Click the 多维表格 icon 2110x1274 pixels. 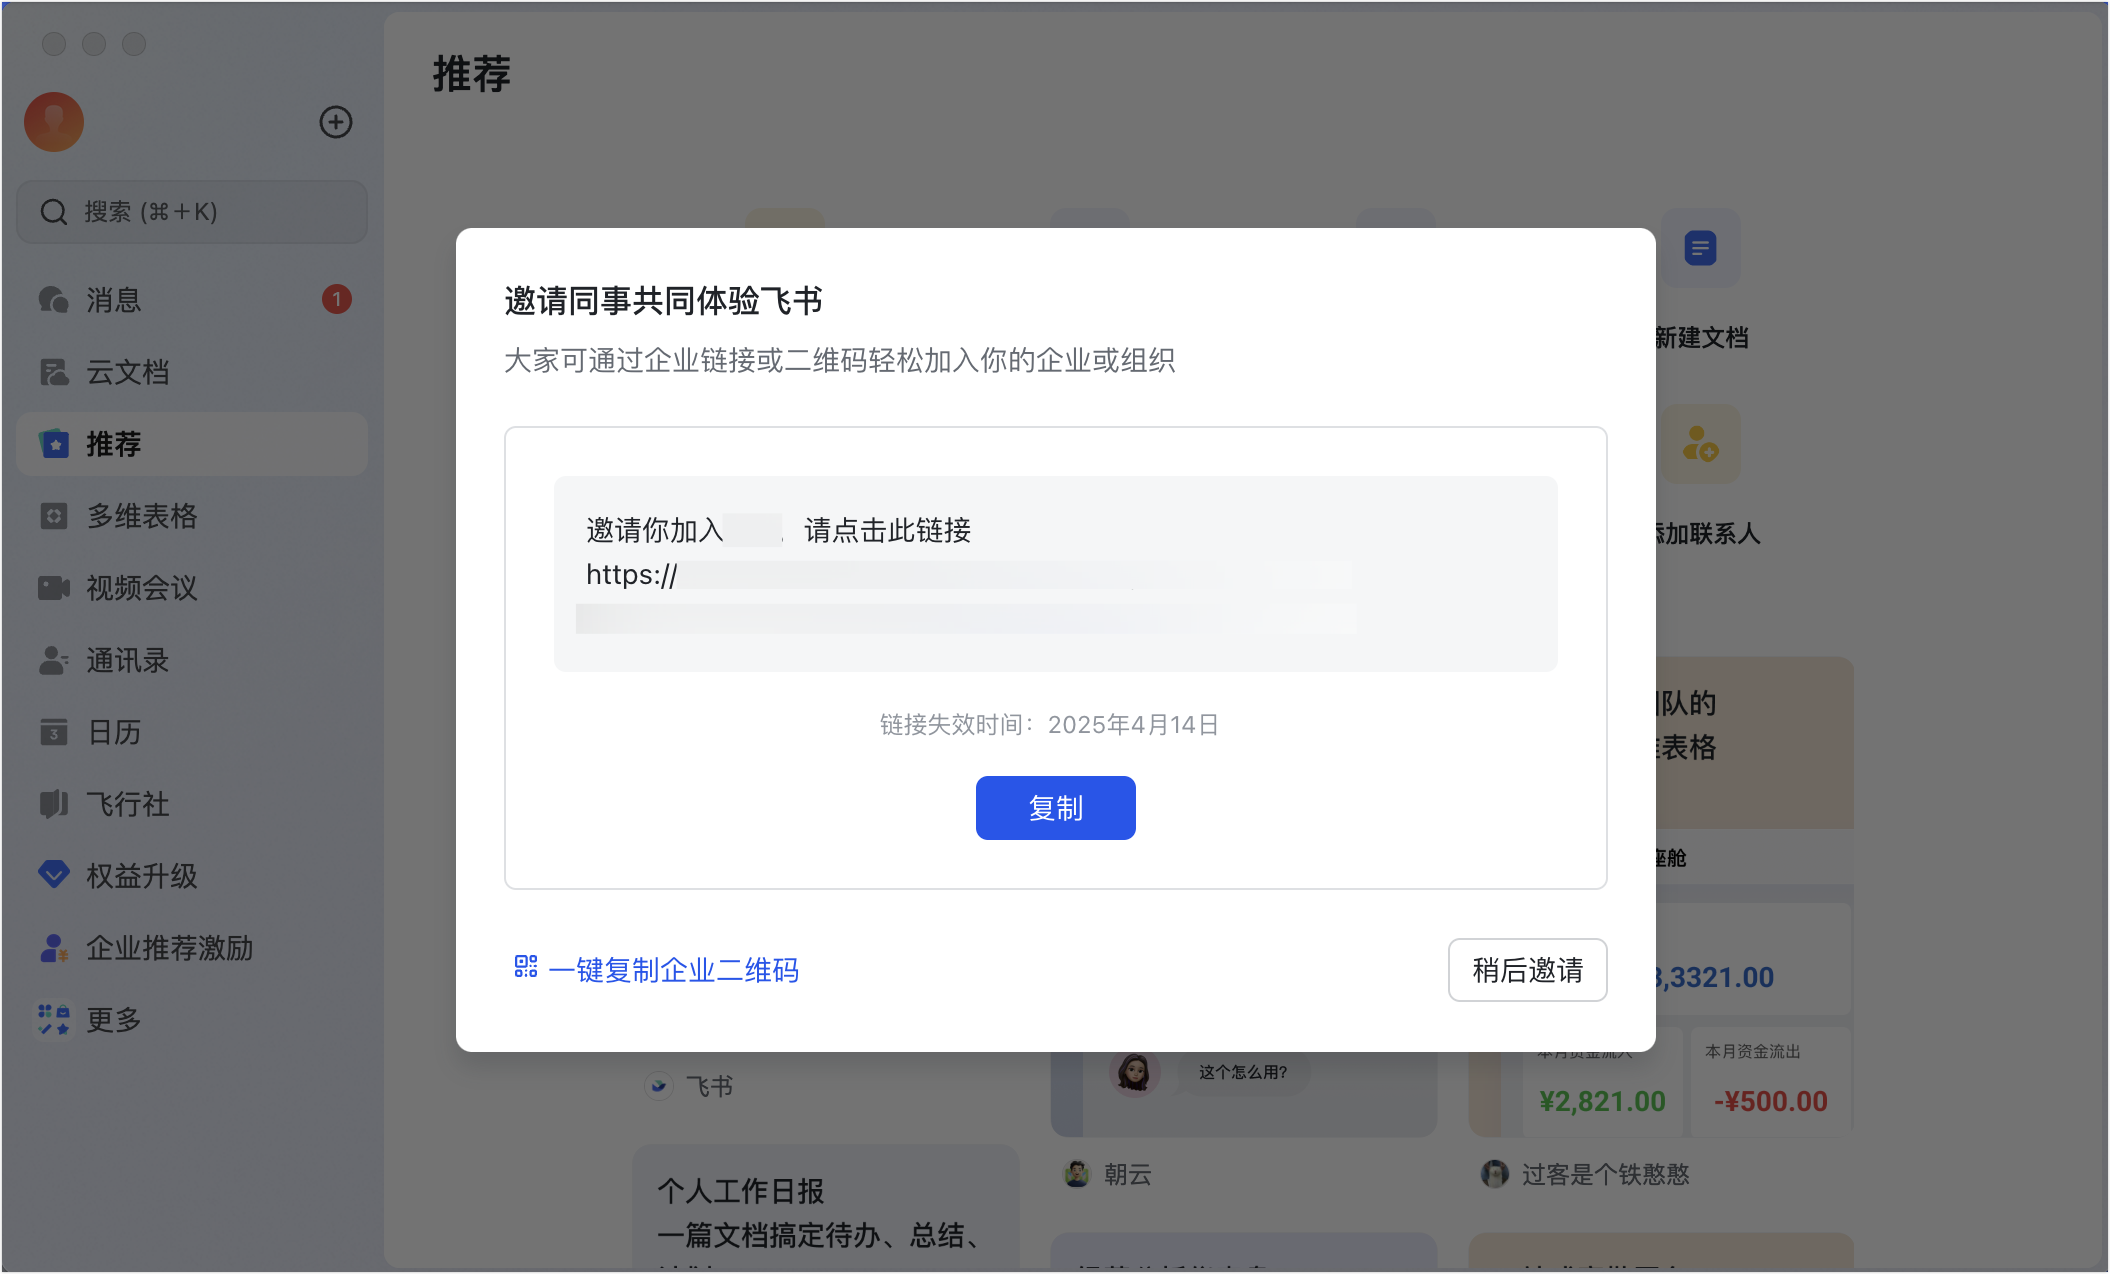tap(54, 516)
